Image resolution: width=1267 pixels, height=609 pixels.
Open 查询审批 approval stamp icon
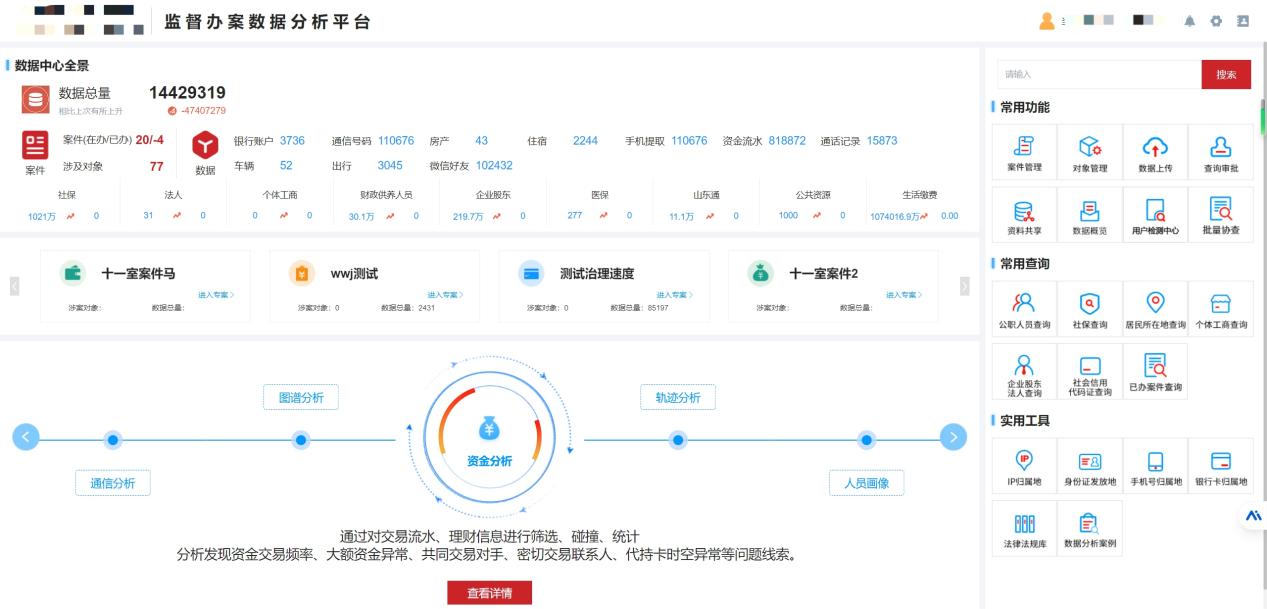[1219, 147]
